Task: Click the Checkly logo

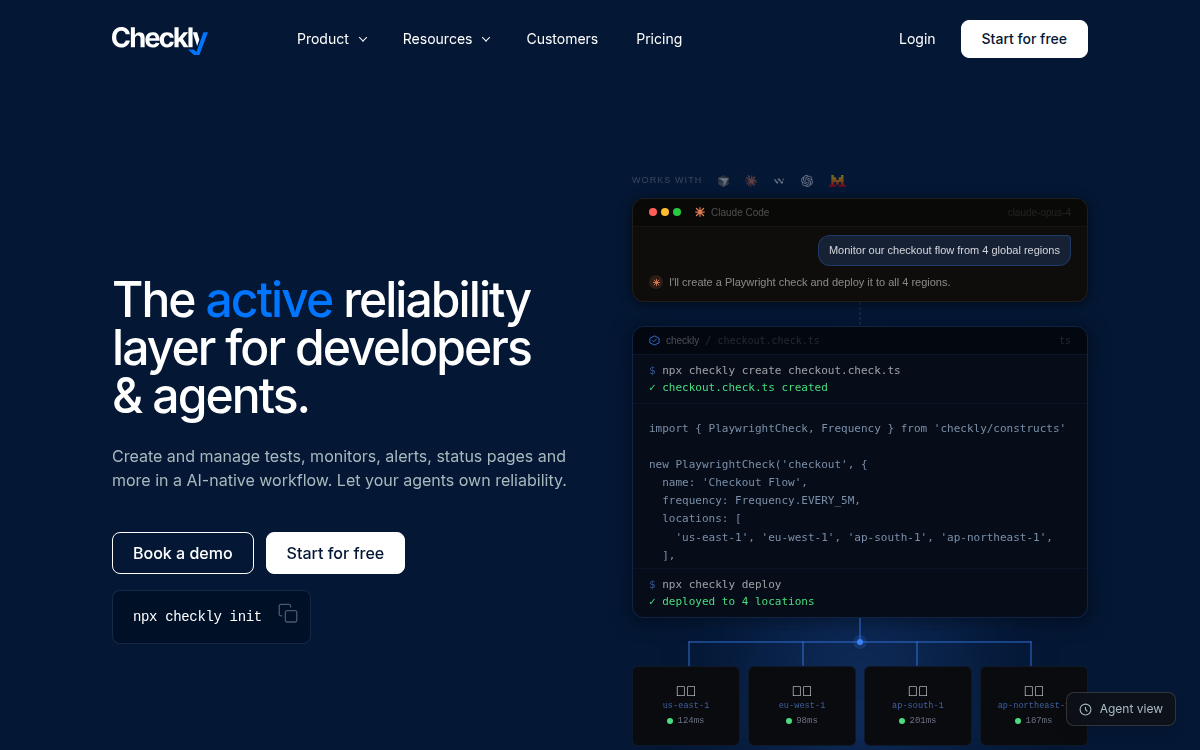Action: [x=159, y=39]
